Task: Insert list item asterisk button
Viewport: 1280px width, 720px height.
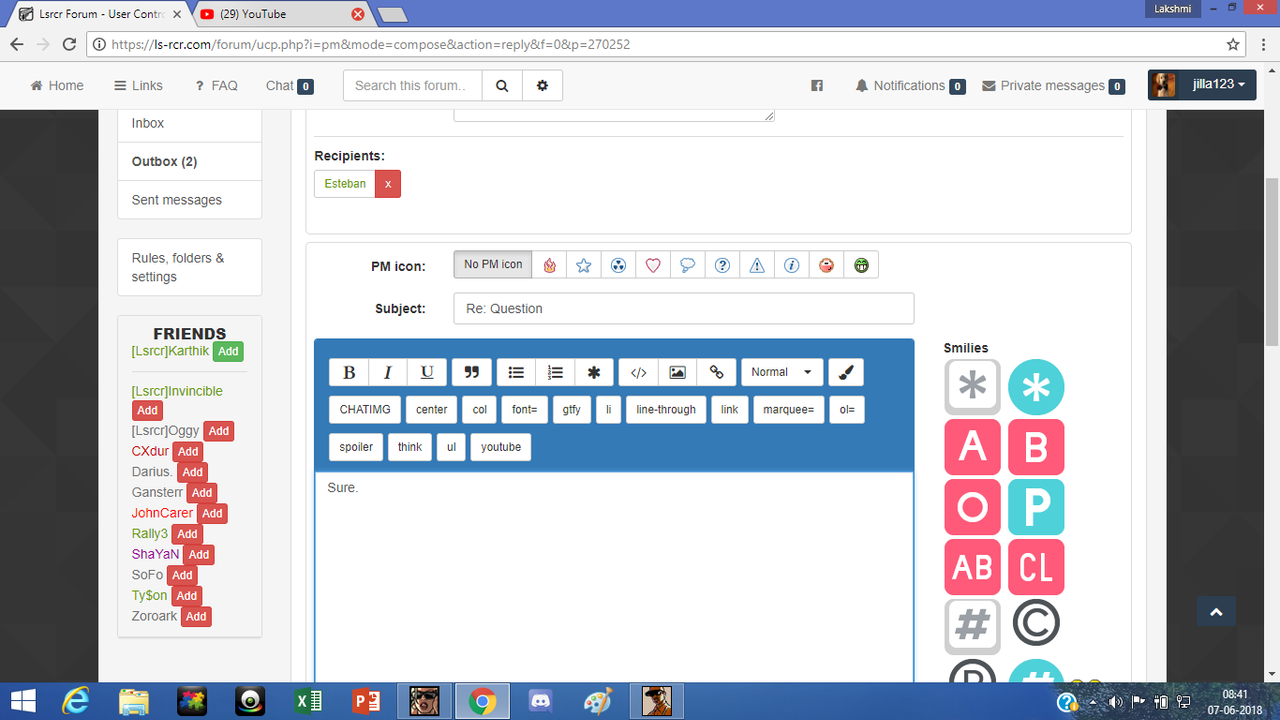Action: point(594,372)
